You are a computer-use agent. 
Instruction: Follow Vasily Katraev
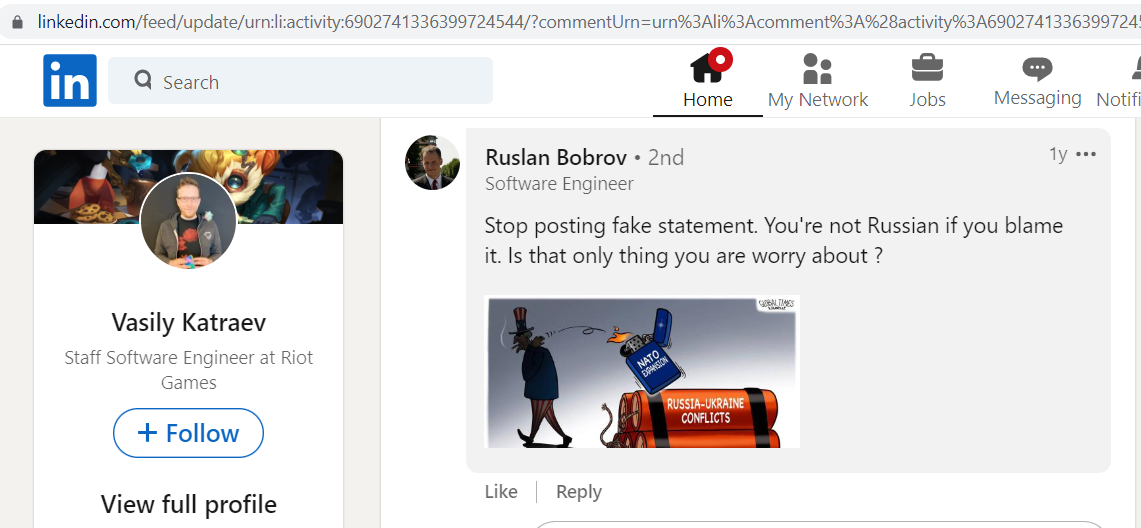[x=188, y=433]
